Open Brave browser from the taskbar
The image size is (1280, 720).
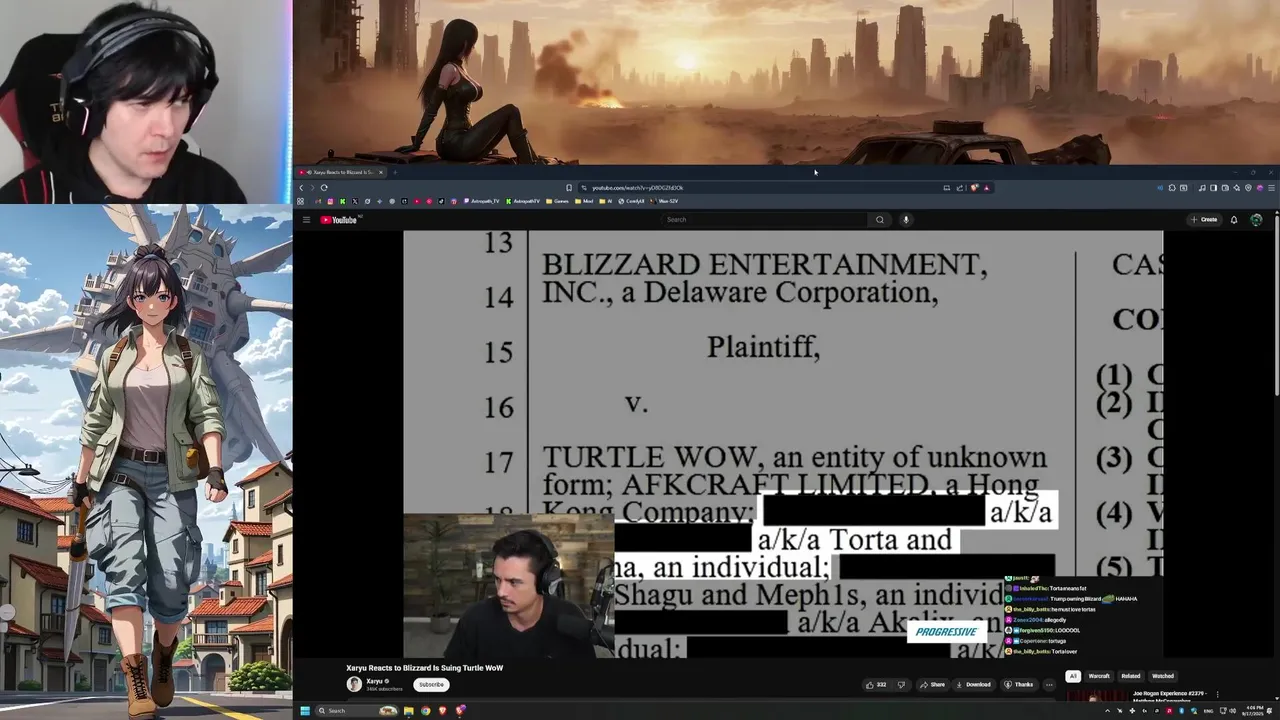click(x=443, y=711)
